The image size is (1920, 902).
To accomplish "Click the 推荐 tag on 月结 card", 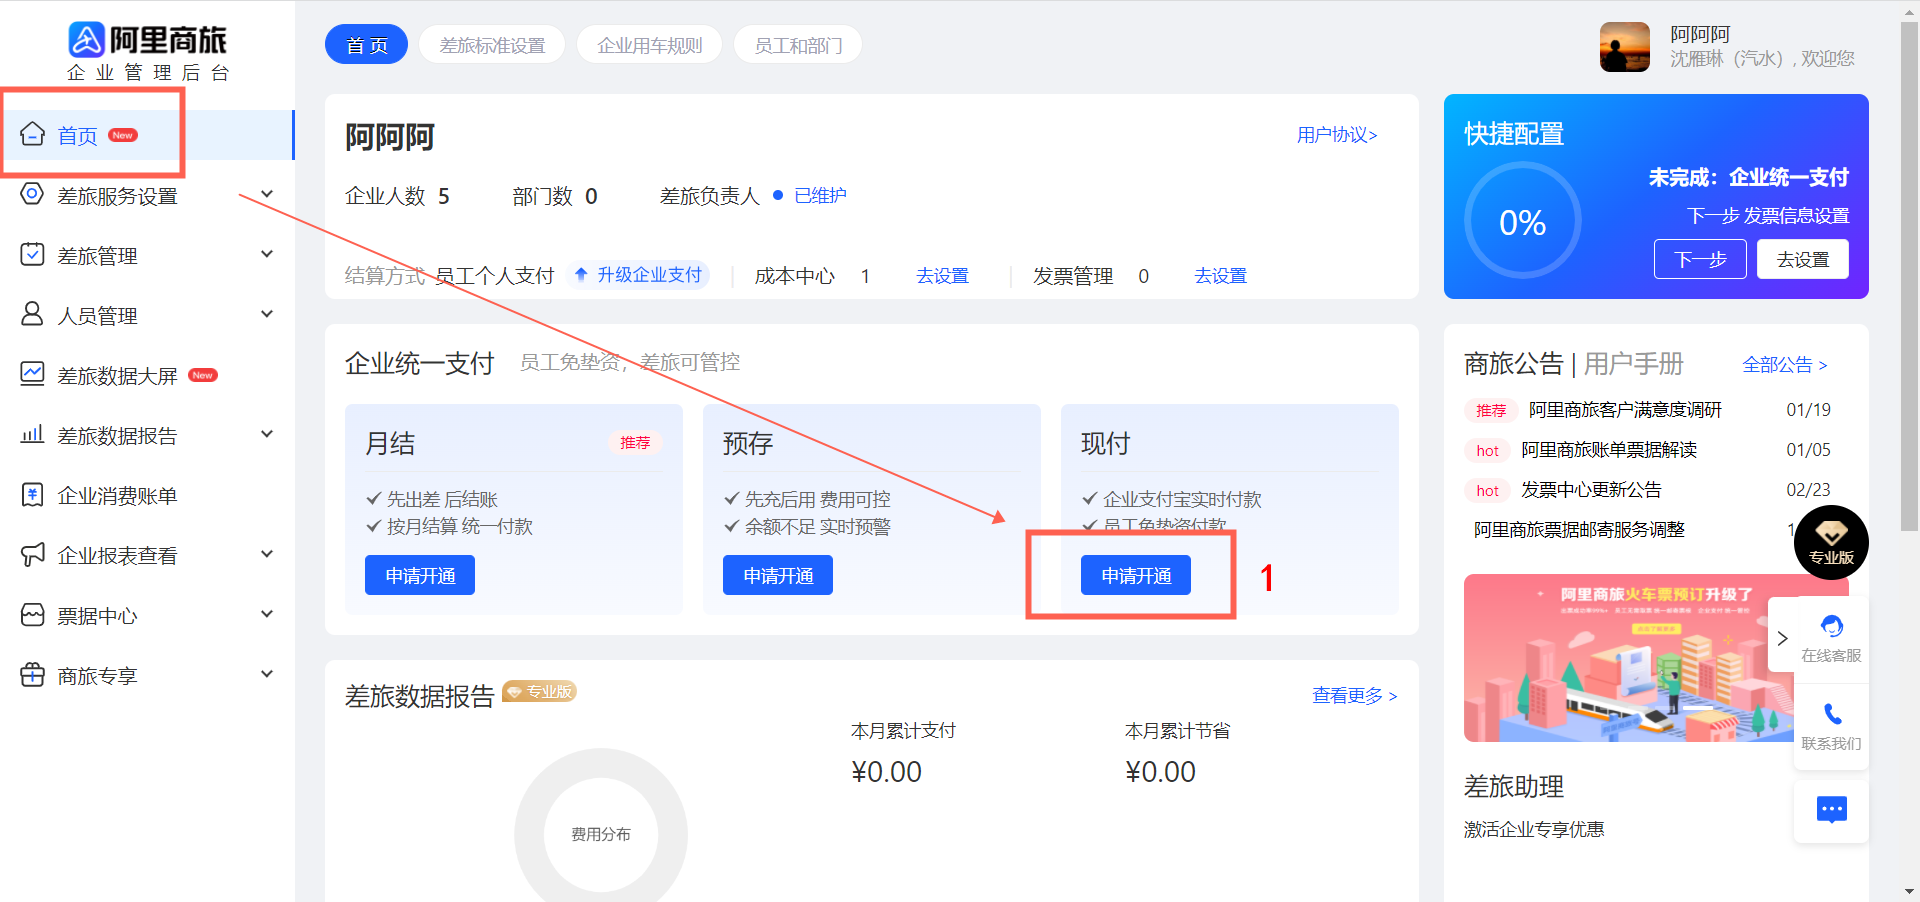I will click(x=635, y=442).
